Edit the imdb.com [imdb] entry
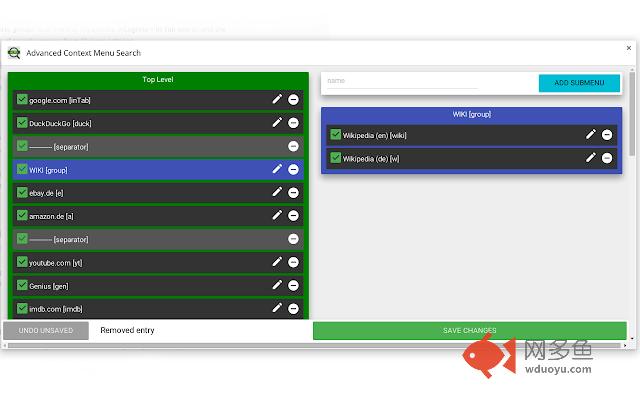 [x=277, y=308]
